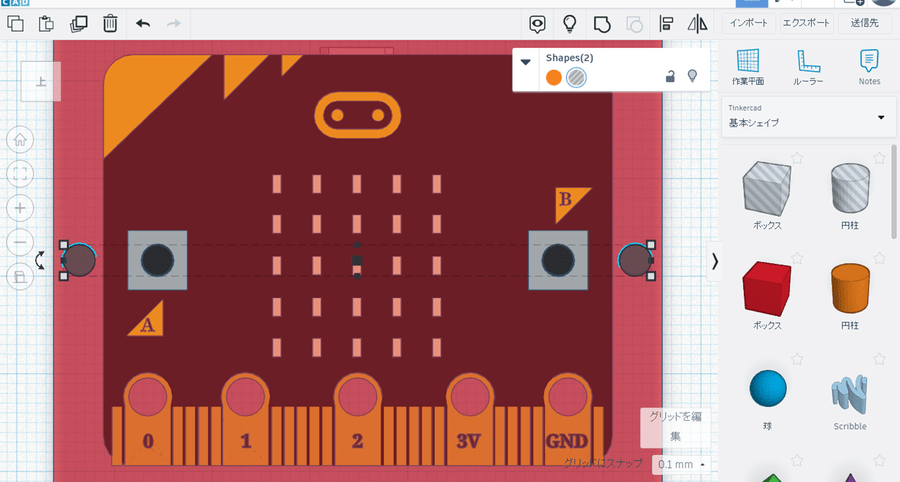Favorite Scribble with its star
The height and width of the screenshot is (482, 900).
(879, 359)
